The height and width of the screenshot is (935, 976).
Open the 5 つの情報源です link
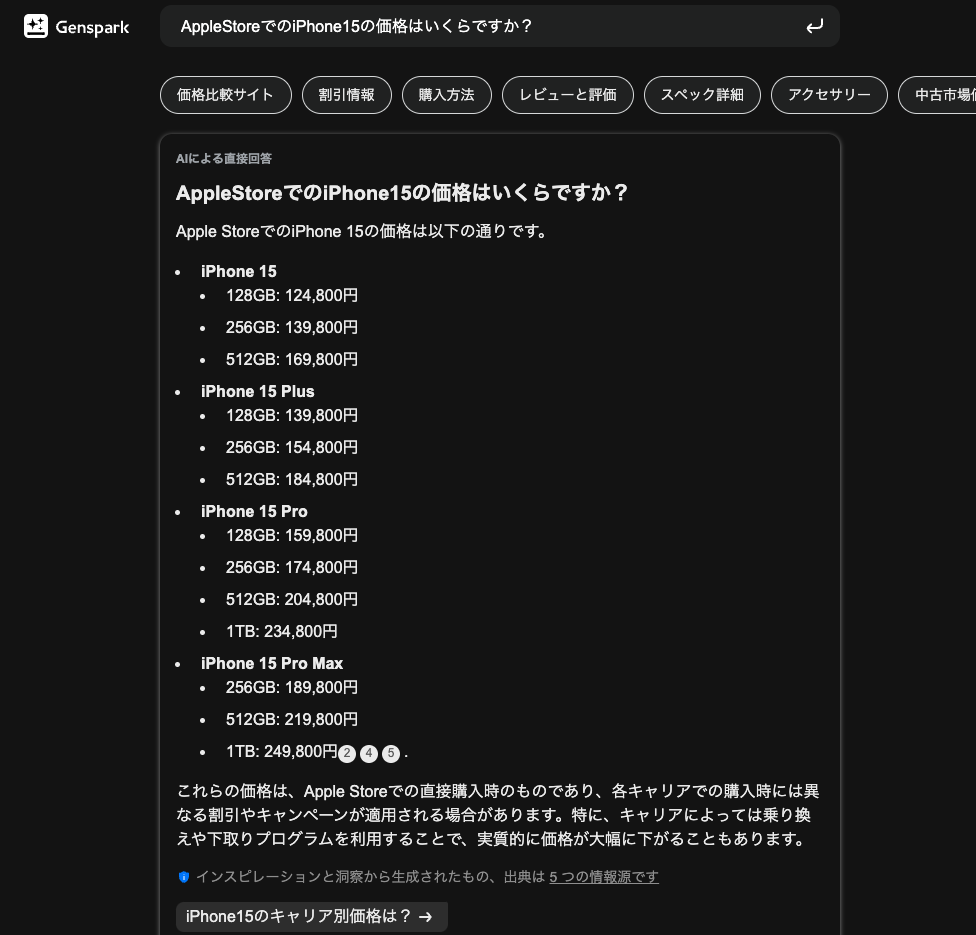pos(604,877)
